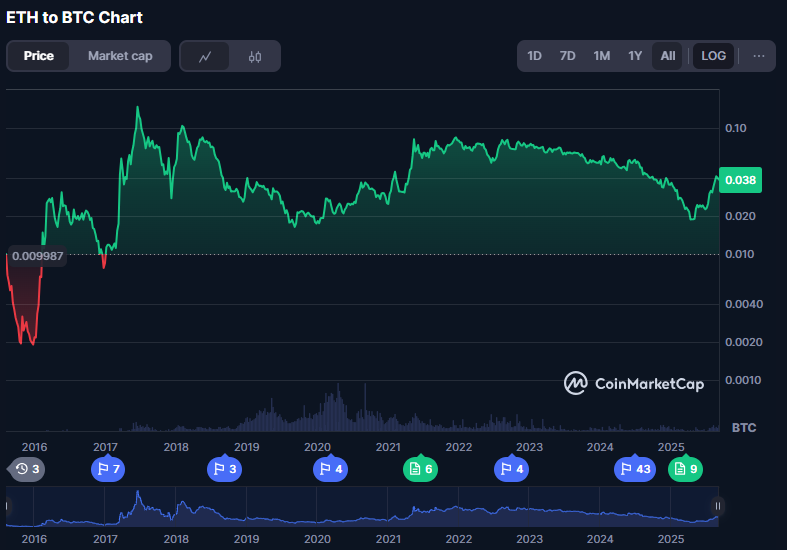Screen dimensions: 787x550
Task: Open the 2017 flag marker showing 7
Action: (108, 469)
